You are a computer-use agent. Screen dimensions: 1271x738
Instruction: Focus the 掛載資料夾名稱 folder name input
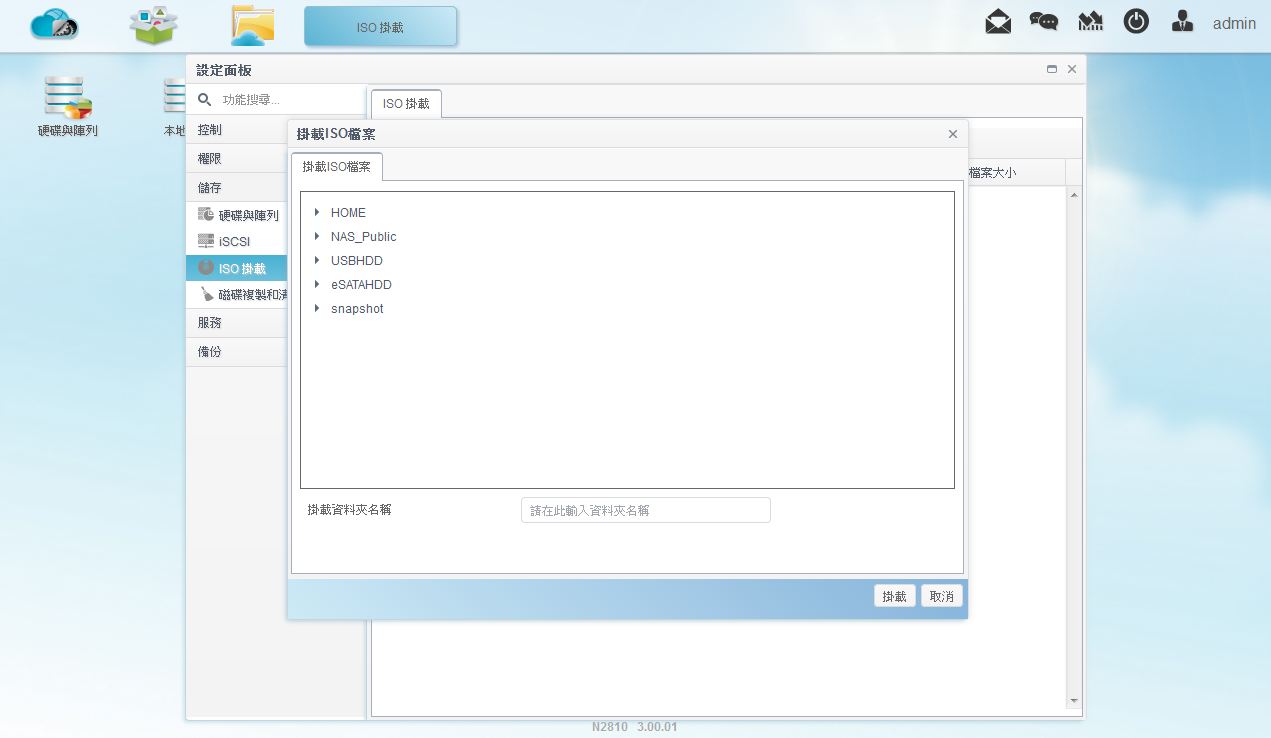[646, 510]
